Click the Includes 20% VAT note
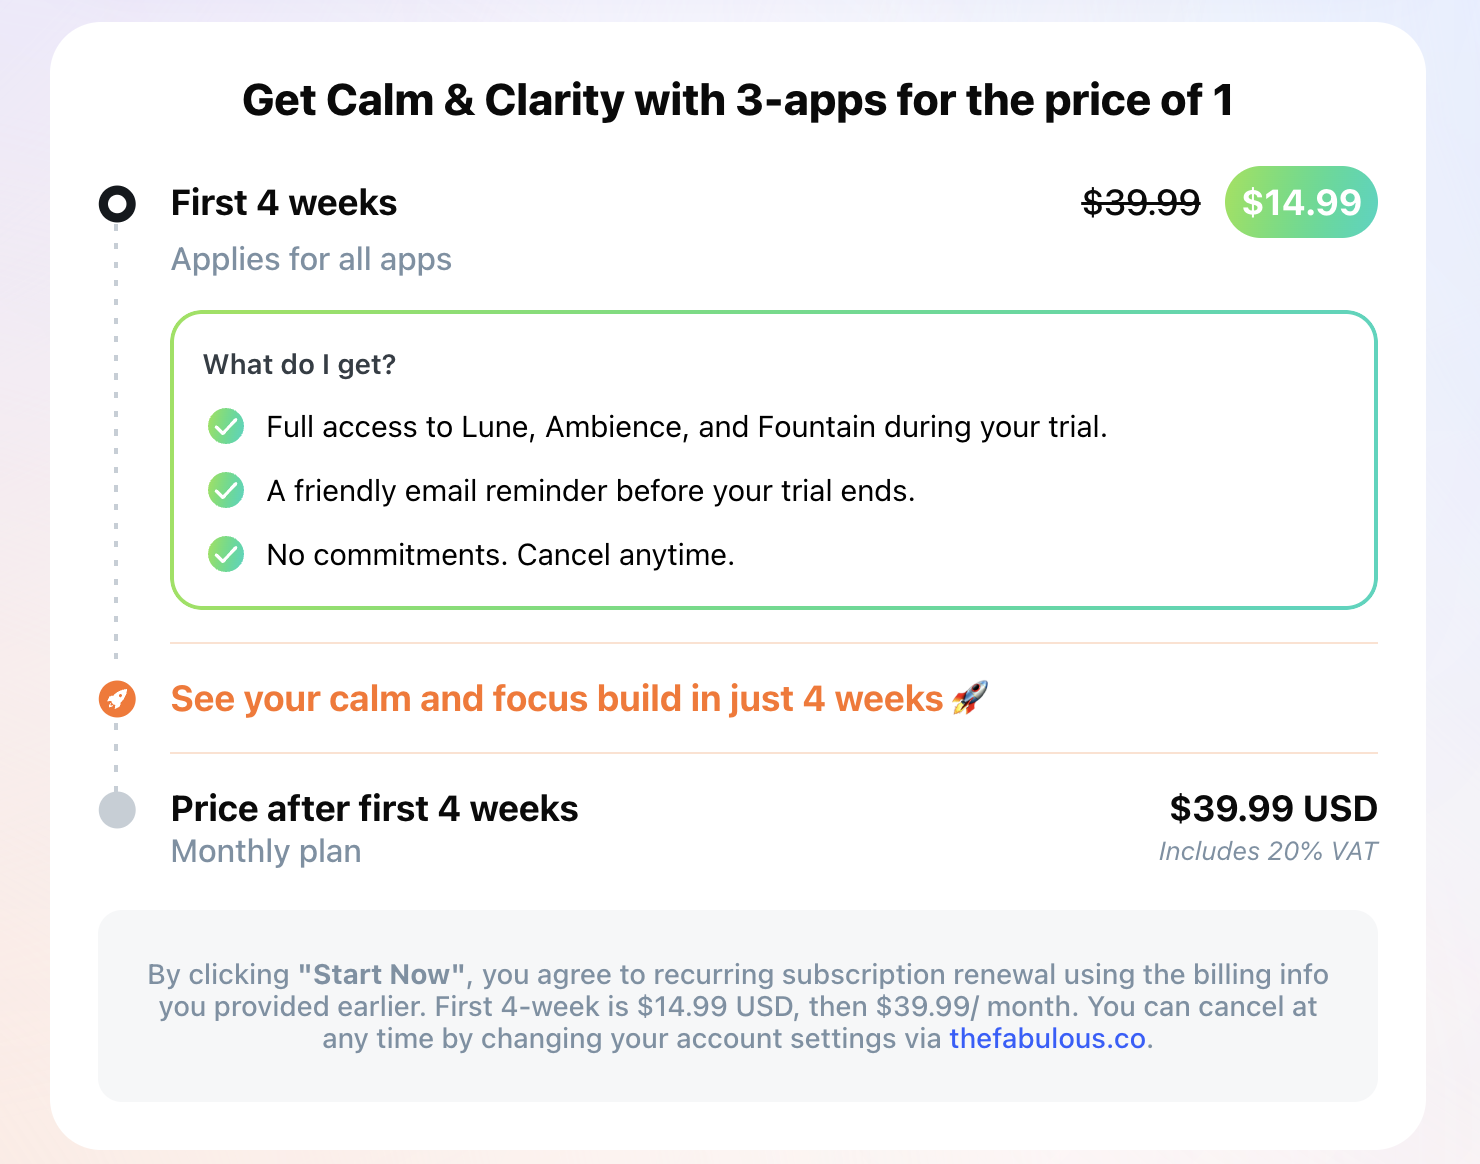Screen dimensions: 1480x1164 tap(1267, 851)
